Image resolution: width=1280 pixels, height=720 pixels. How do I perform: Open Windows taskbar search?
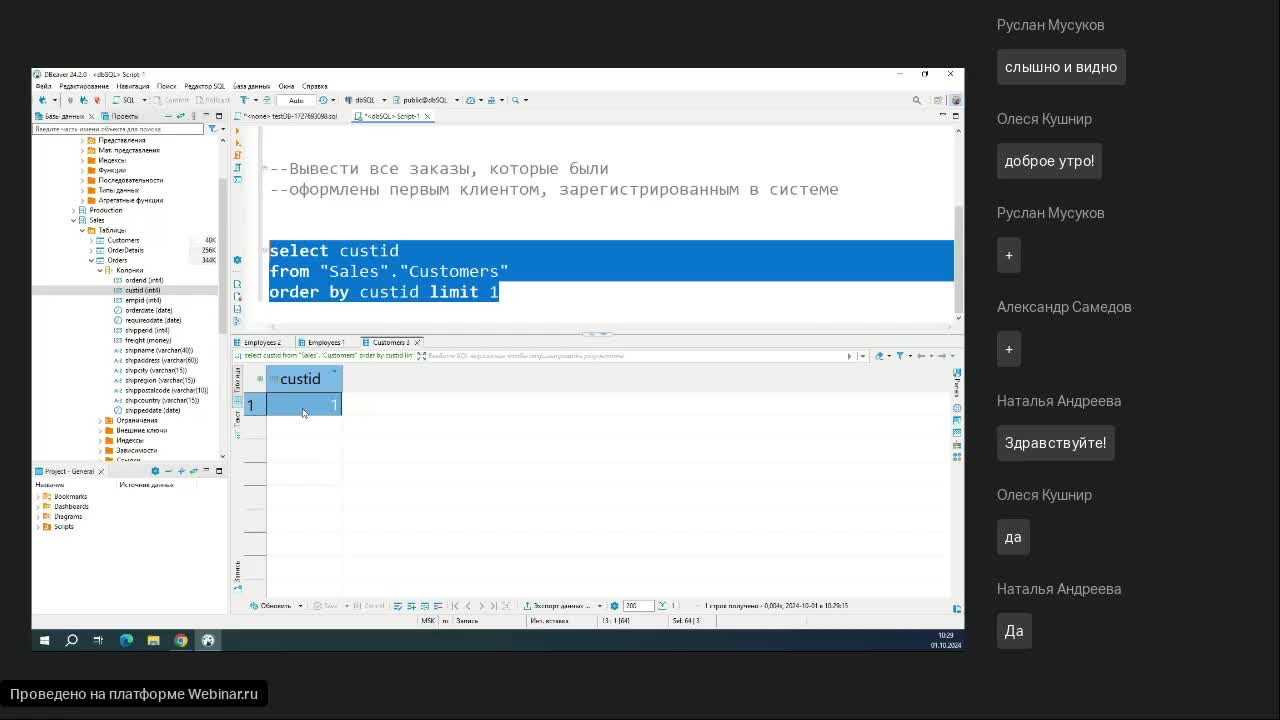pyautogui.click(x=71, y=640)
